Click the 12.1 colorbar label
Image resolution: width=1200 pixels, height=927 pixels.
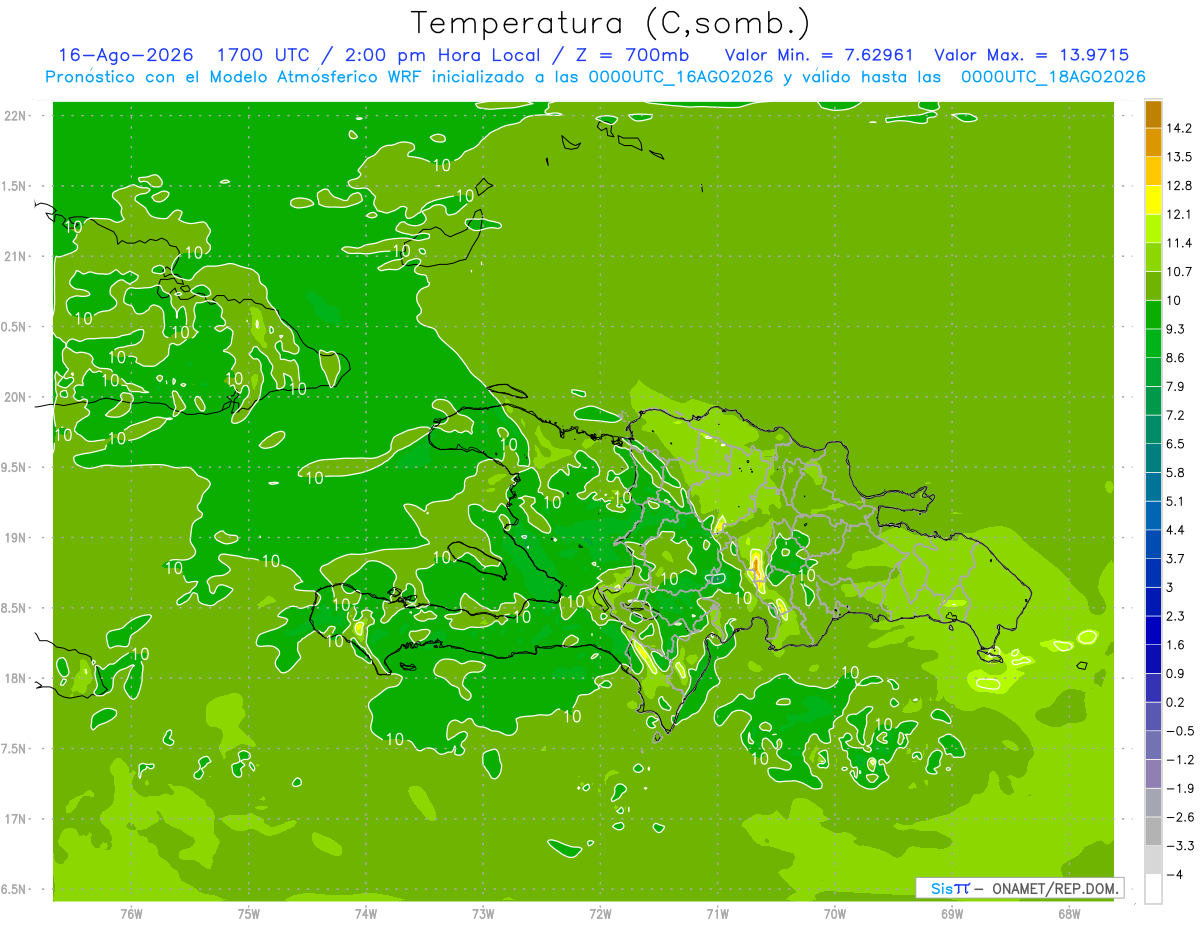click(x=1179, y=214)
